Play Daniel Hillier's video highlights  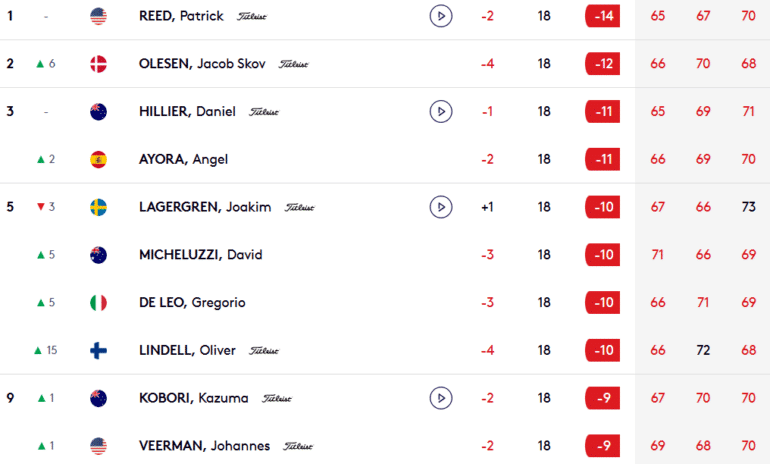click(x=441, y=111)
